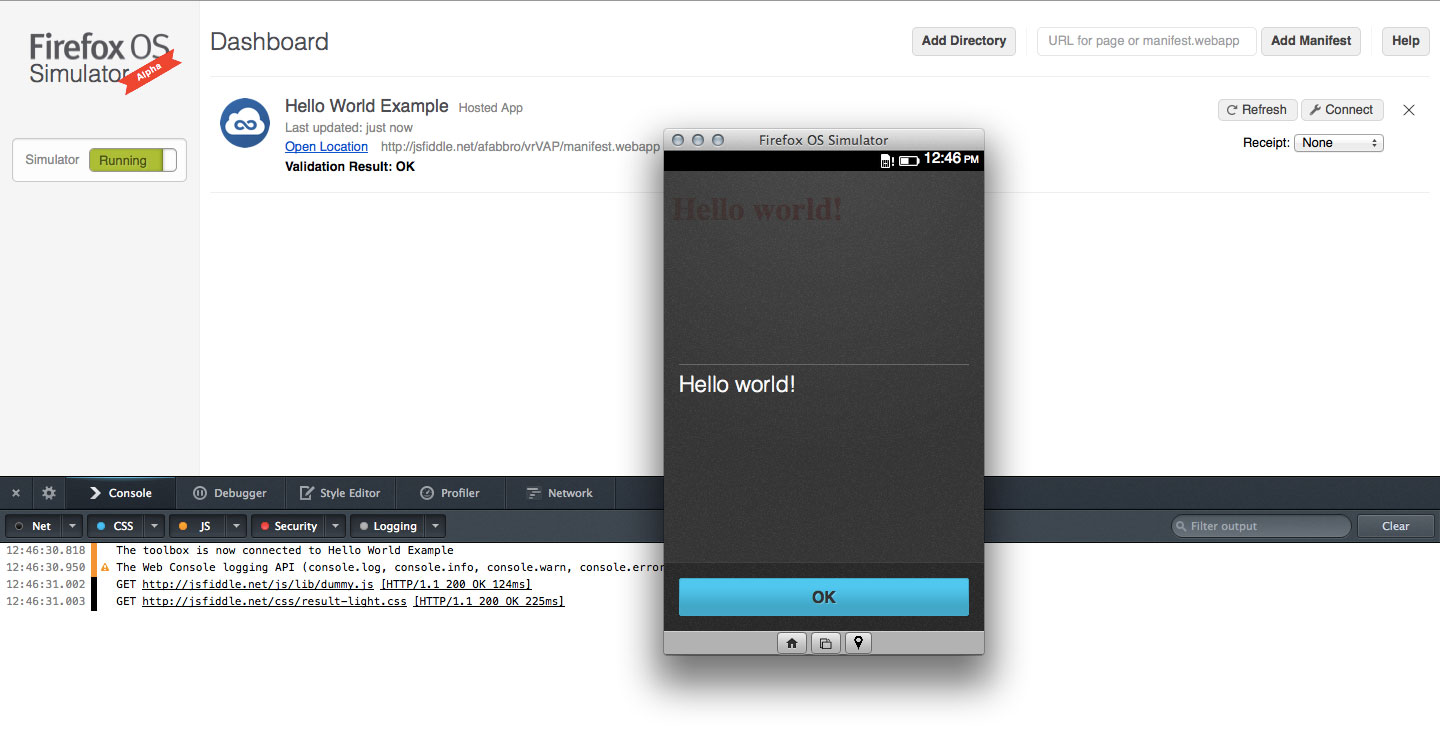Clear the console output
The height and width of the screenshot is (755, 1440).
pyautogui.click(x=1395, y=526)
